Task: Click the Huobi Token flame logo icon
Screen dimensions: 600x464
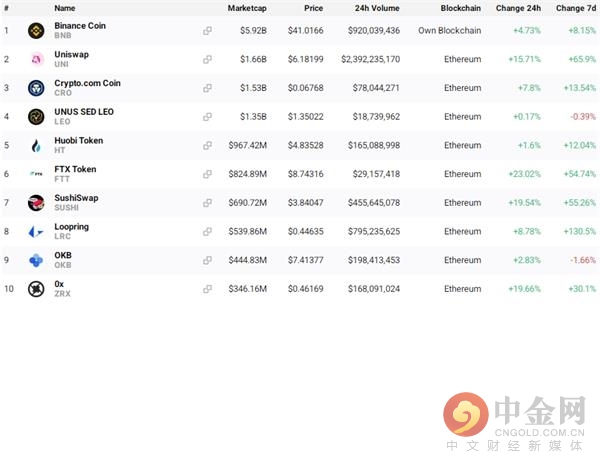Action: point(36,145)
